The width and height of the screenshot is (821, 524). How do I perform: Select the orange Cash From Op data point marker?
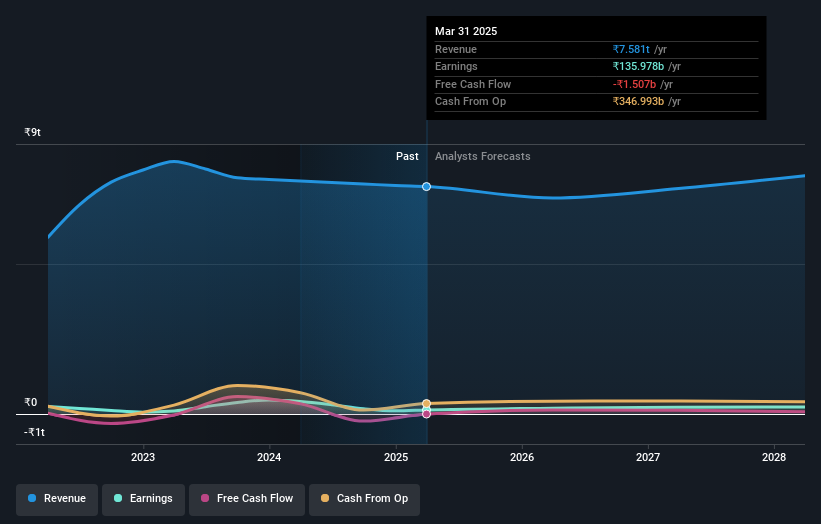coord(427,404)
